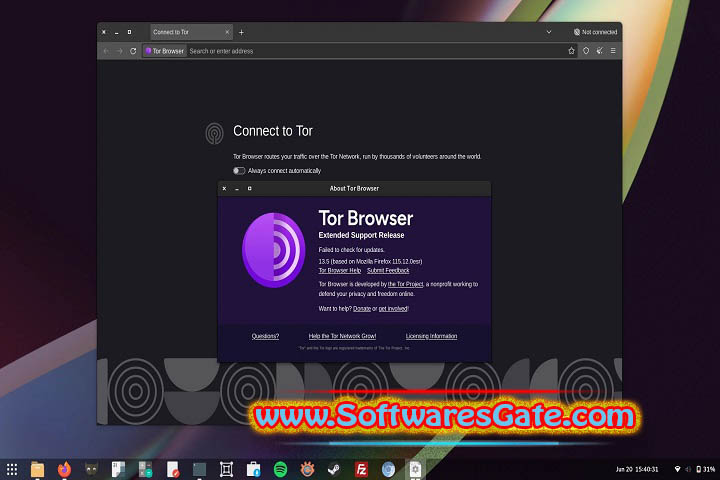Image resolution: width=720 pixels, height=480 pixels.
Task: Close the Connect to Tor tab
Action: [x=227, y=32]
